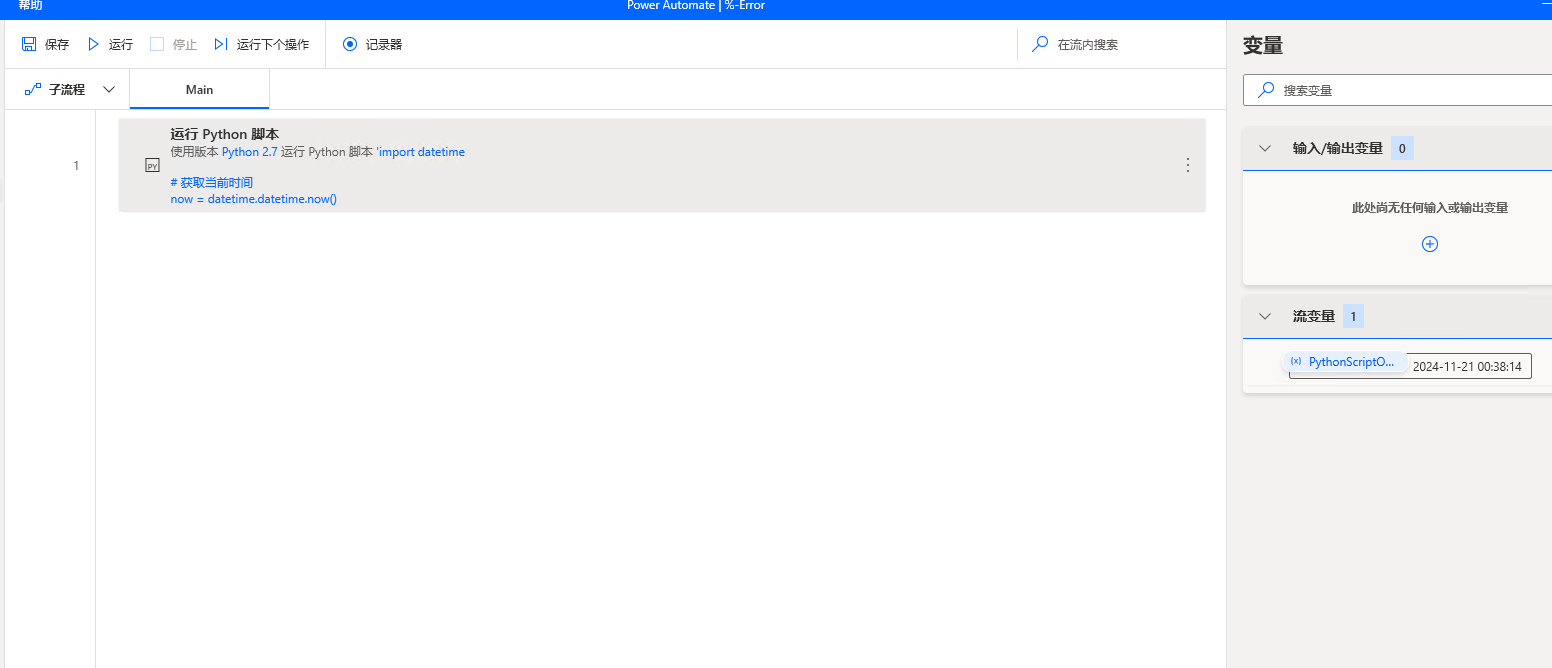Screen dimensions: 1552x668
Task: Click the flow variables count badge 1
Action: pyautogui.click(x=1353, y=316)
